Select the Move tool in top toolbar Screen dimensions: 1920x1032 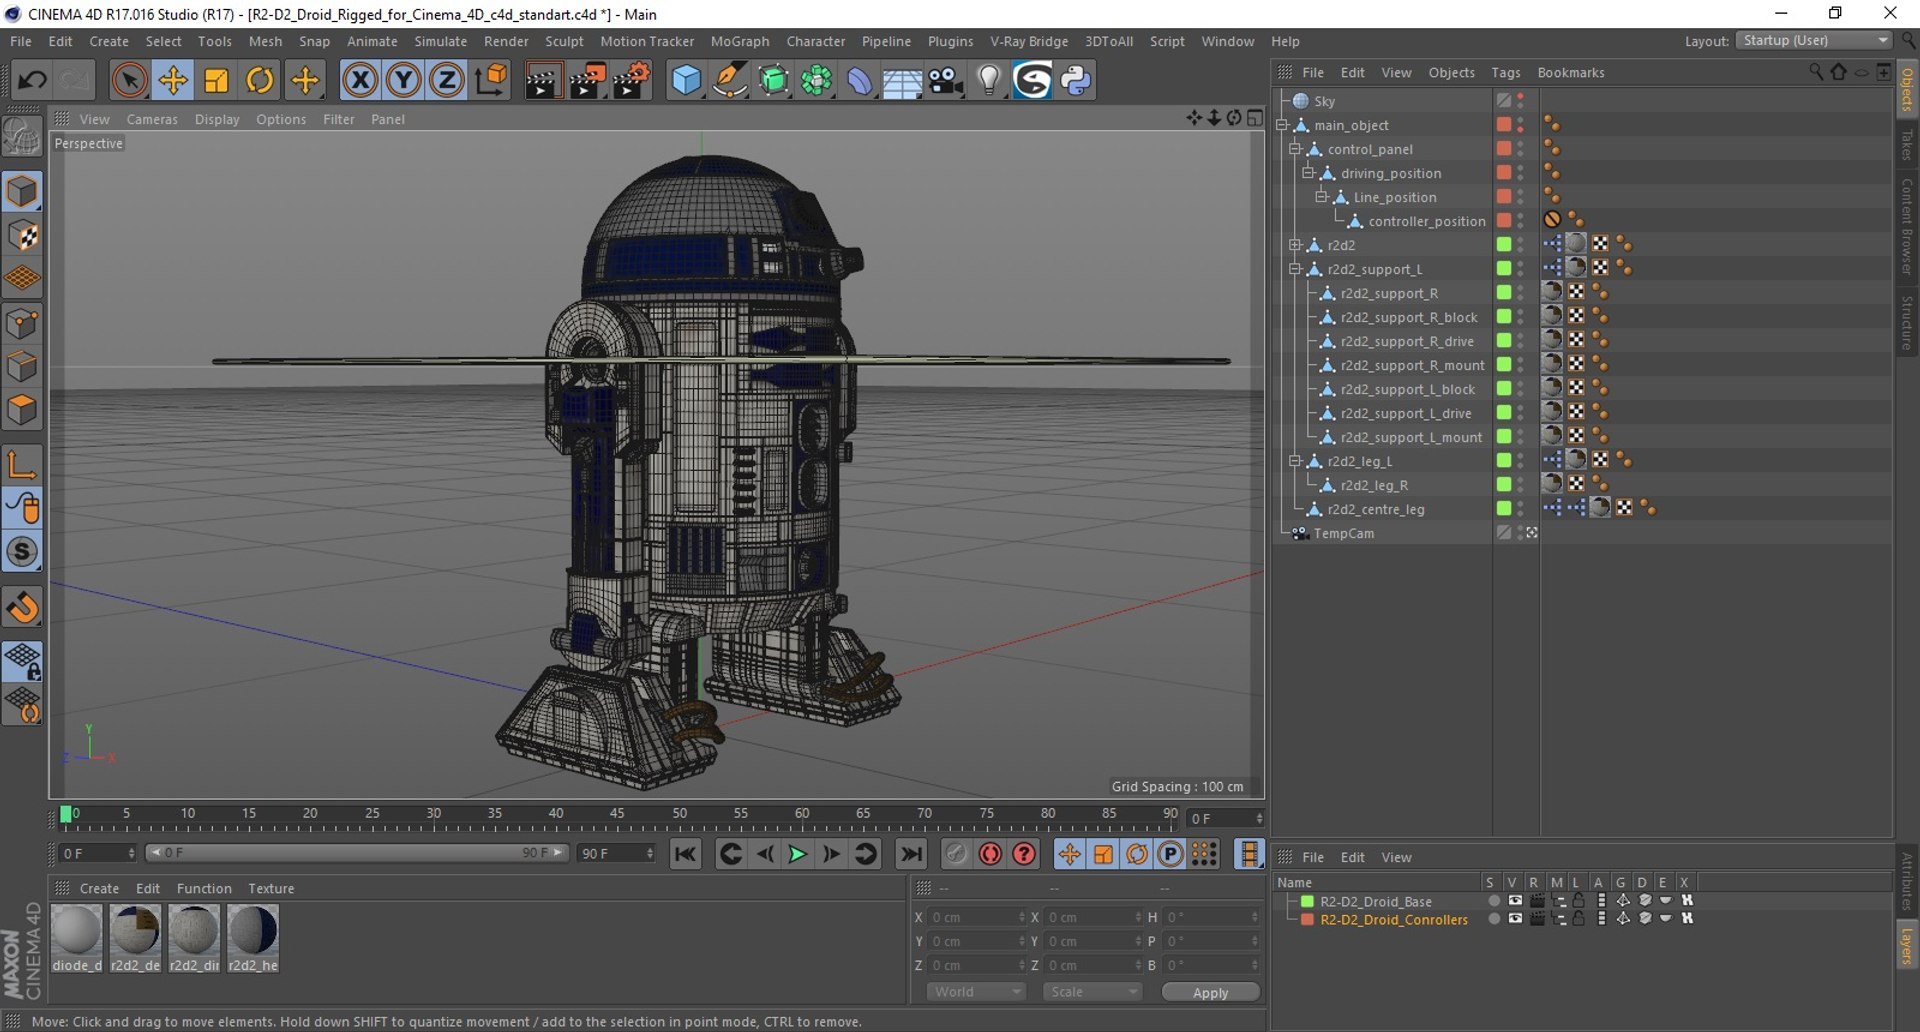click(173, 80)
